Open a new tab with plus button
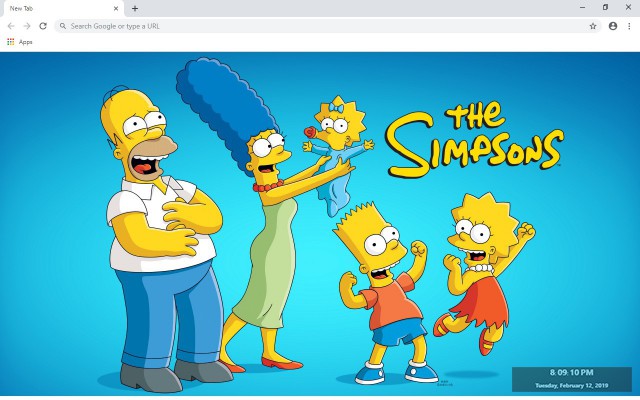 pos(135,8)
